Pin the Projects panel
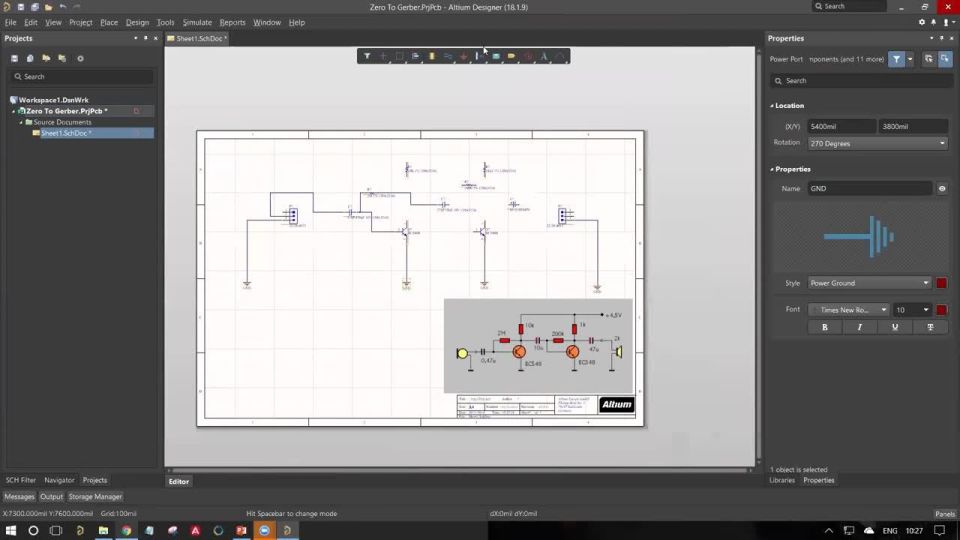This screenshot has height=540, width=960. tap(146, 38)
